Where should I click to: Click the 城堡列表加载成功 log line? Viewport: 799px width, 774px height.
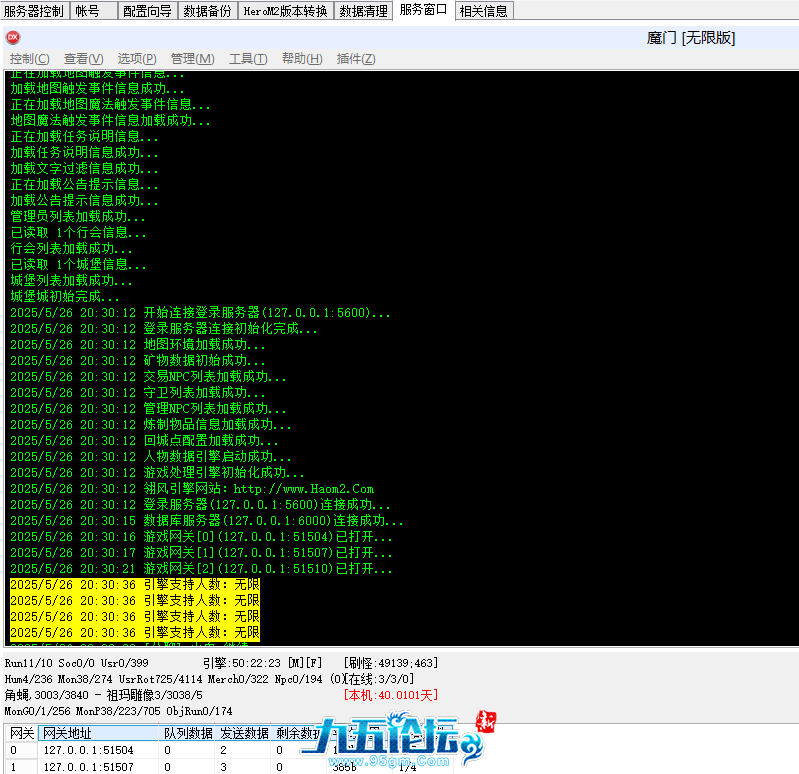coord(71,280)
